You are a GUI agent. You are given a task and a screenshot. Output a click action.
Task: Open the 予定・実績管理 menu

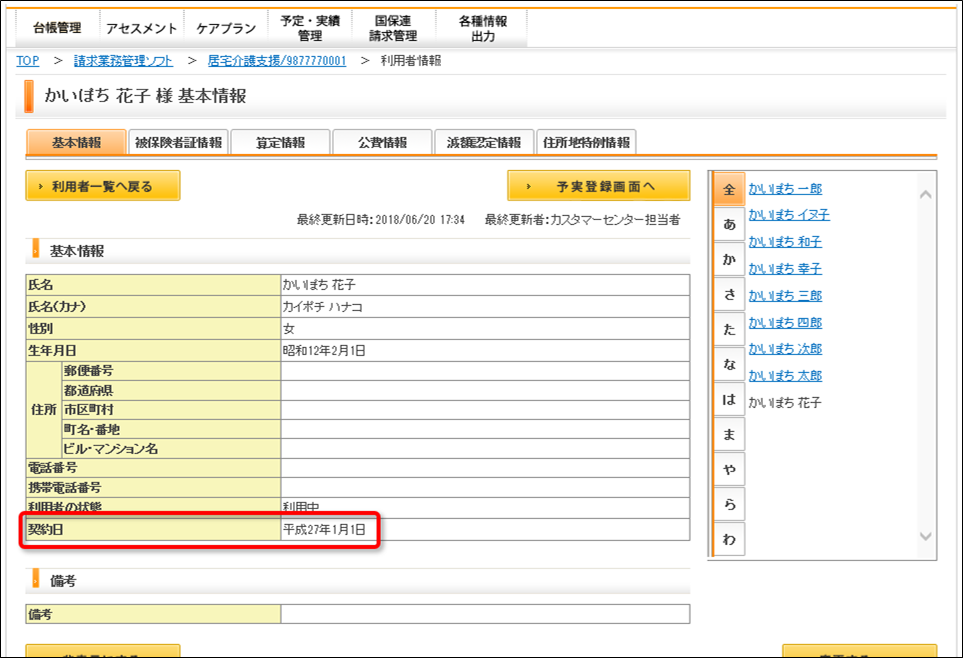click(310, 28)
